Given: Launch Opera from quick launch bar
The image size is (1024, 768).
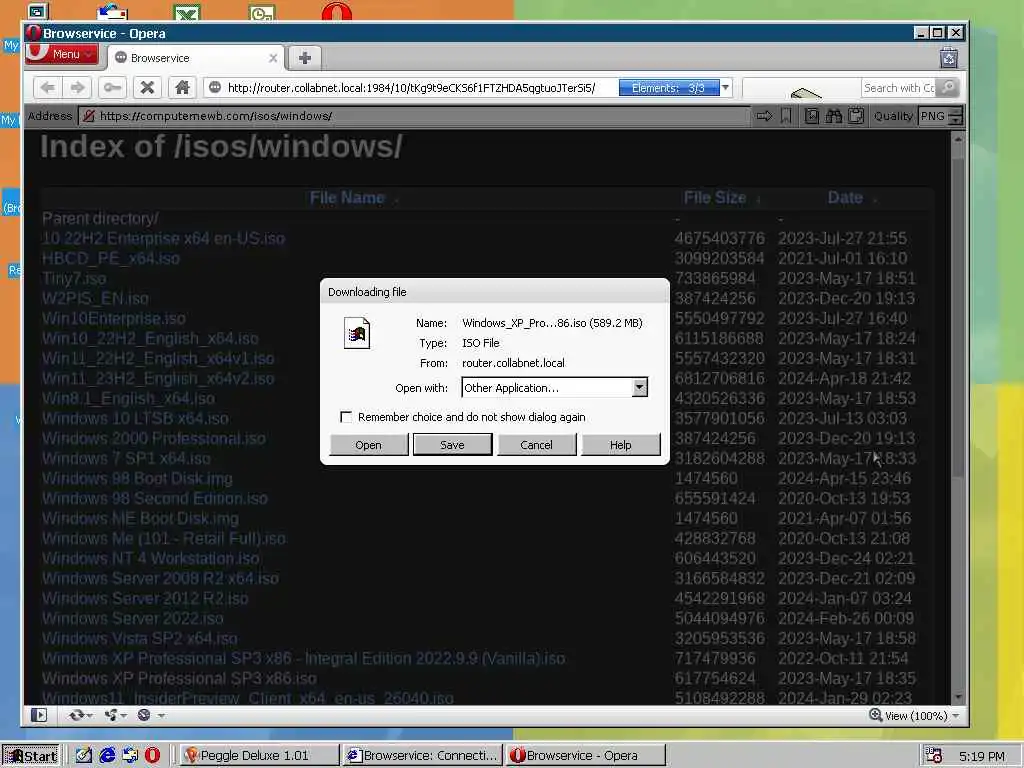Looking at the screenshot, I should (x=152, y=756).
